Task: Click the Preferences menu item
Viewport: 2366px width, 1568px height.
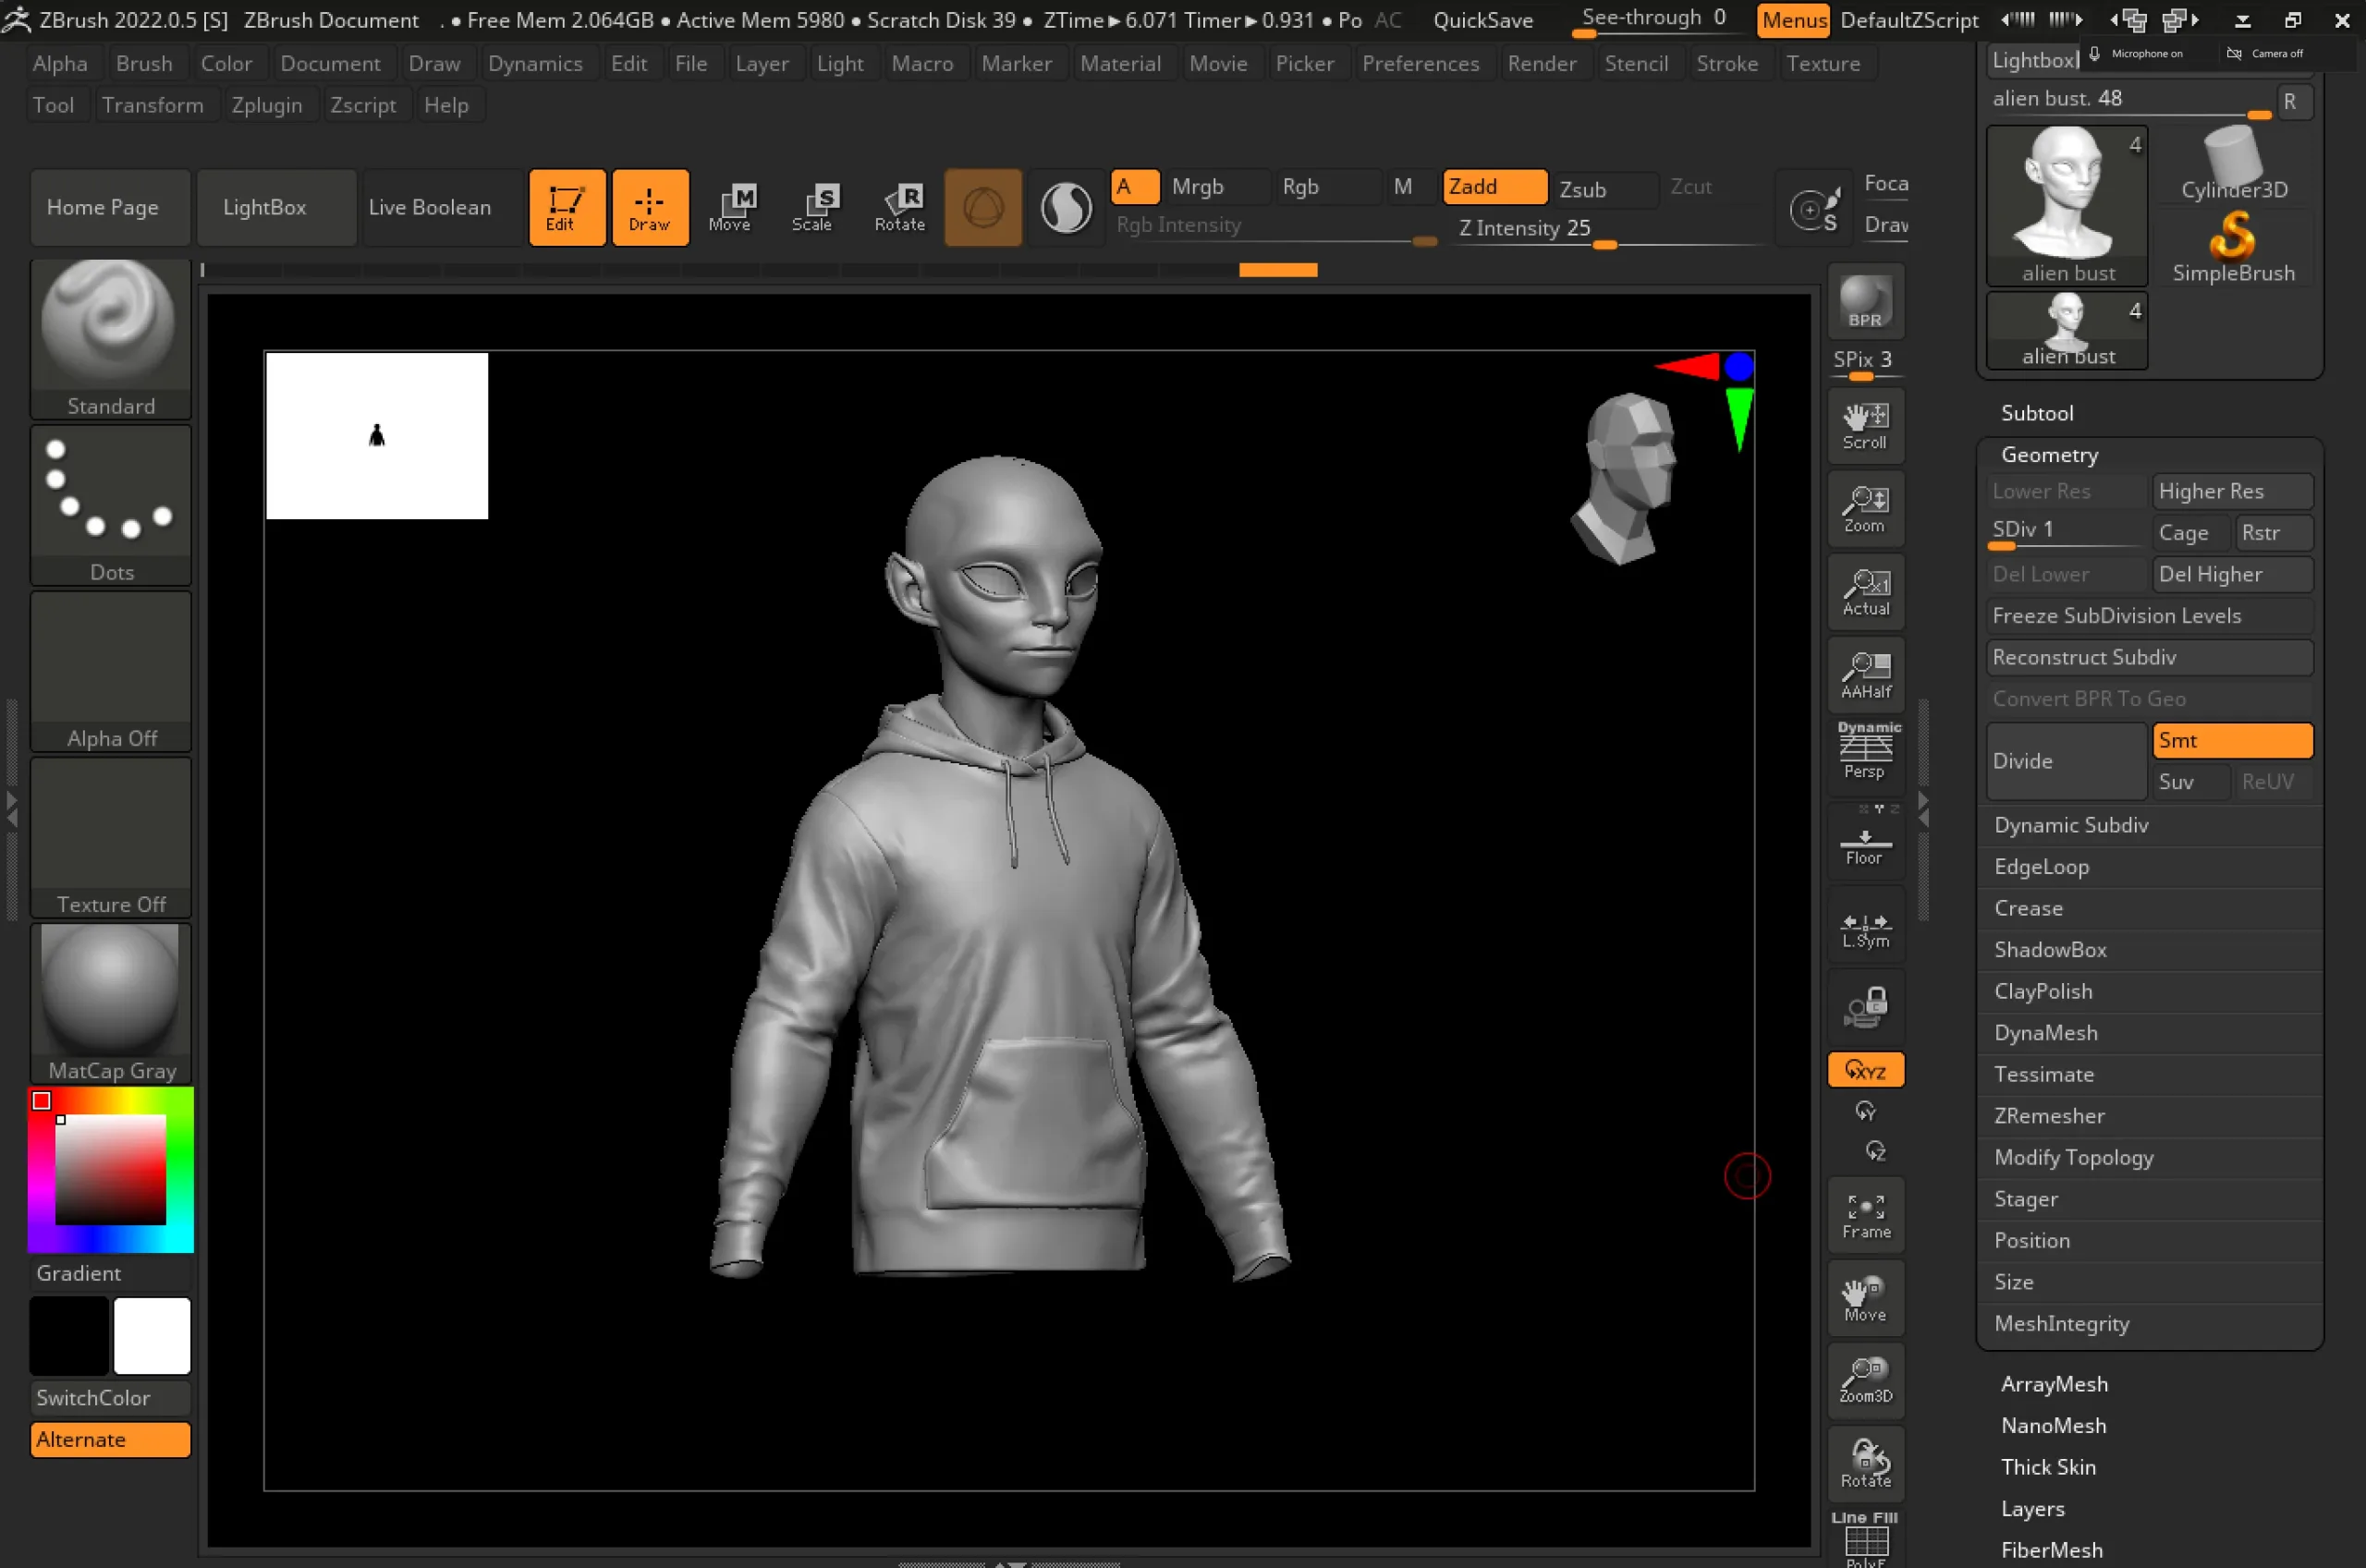Action: (1418, 63)
